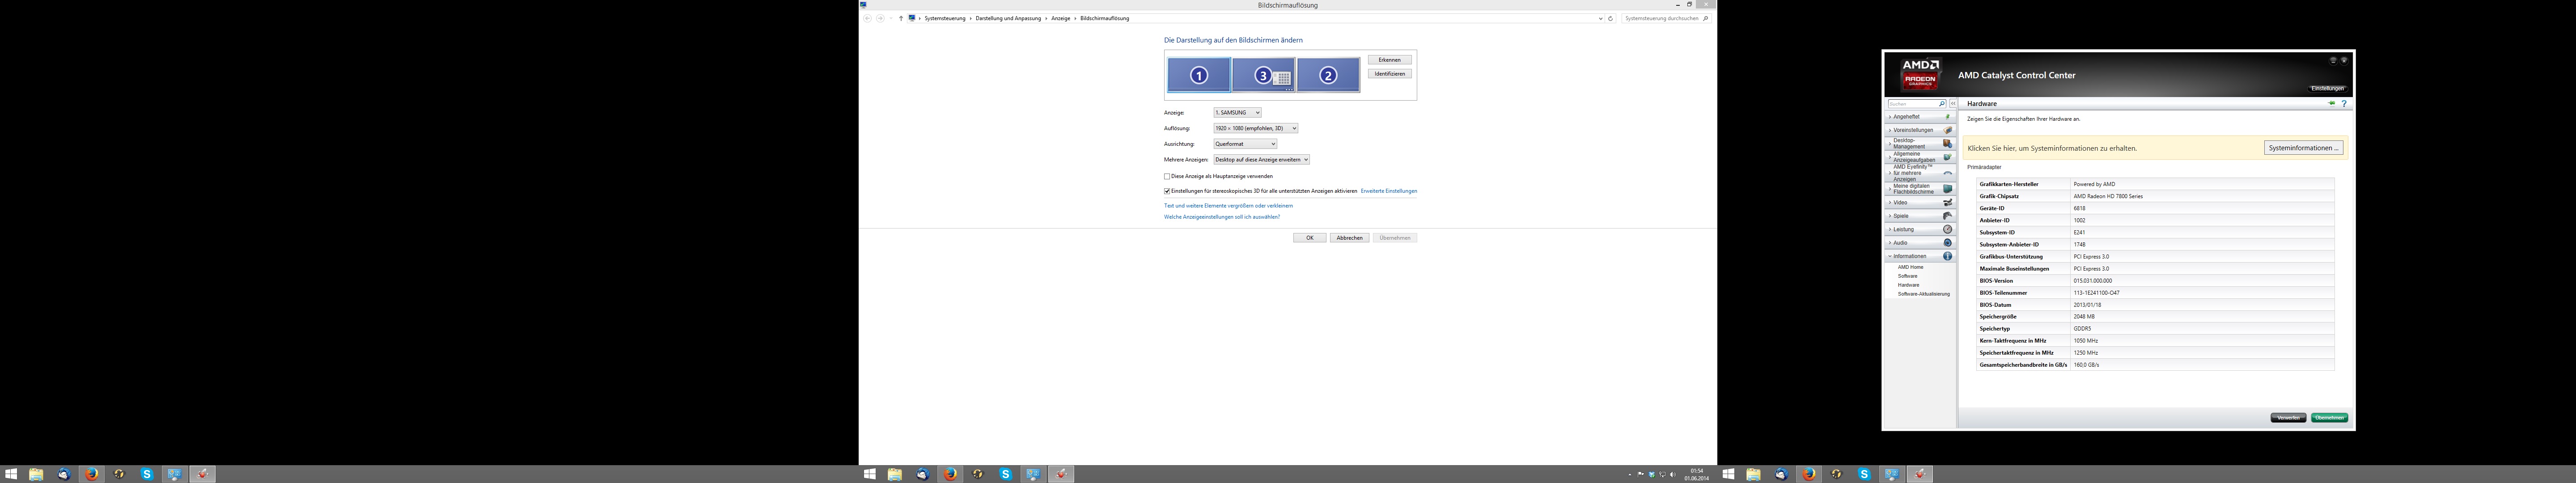The image size is (2576, 483).
Task: Click the Leistung gauge icon
Action: click(x=1947, y=229)
